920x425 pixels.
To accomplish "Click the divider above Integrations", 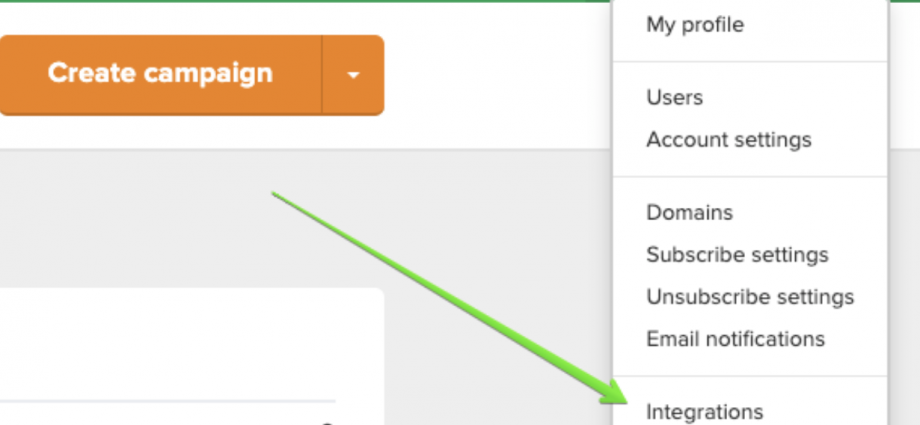I will (750, 376).
